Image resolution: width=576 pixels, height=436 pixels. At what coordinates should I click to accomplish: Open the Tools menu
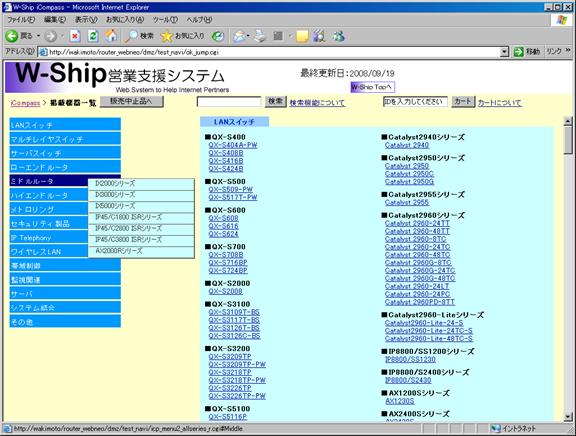coord(165,20)
